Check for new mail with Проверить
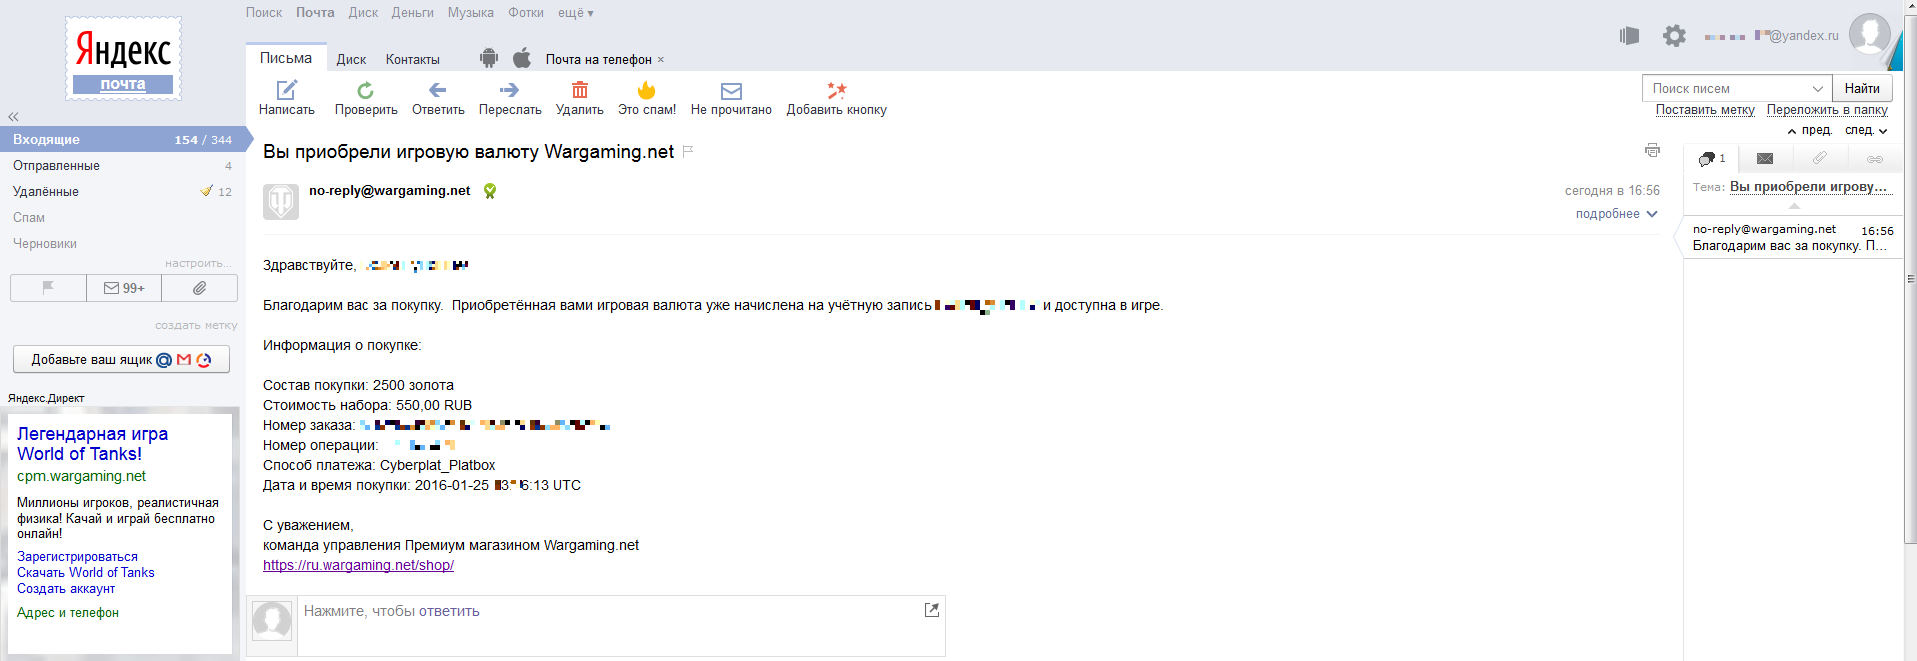This screenshot has height=661, width=1917. point(366,90)
